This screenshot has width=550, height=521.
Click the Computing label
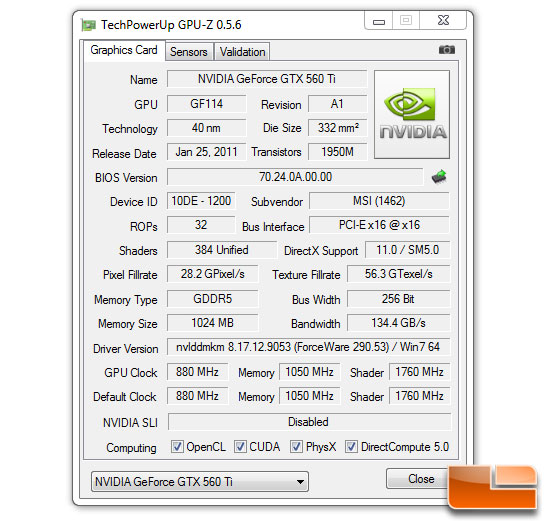tap(132, 448)
